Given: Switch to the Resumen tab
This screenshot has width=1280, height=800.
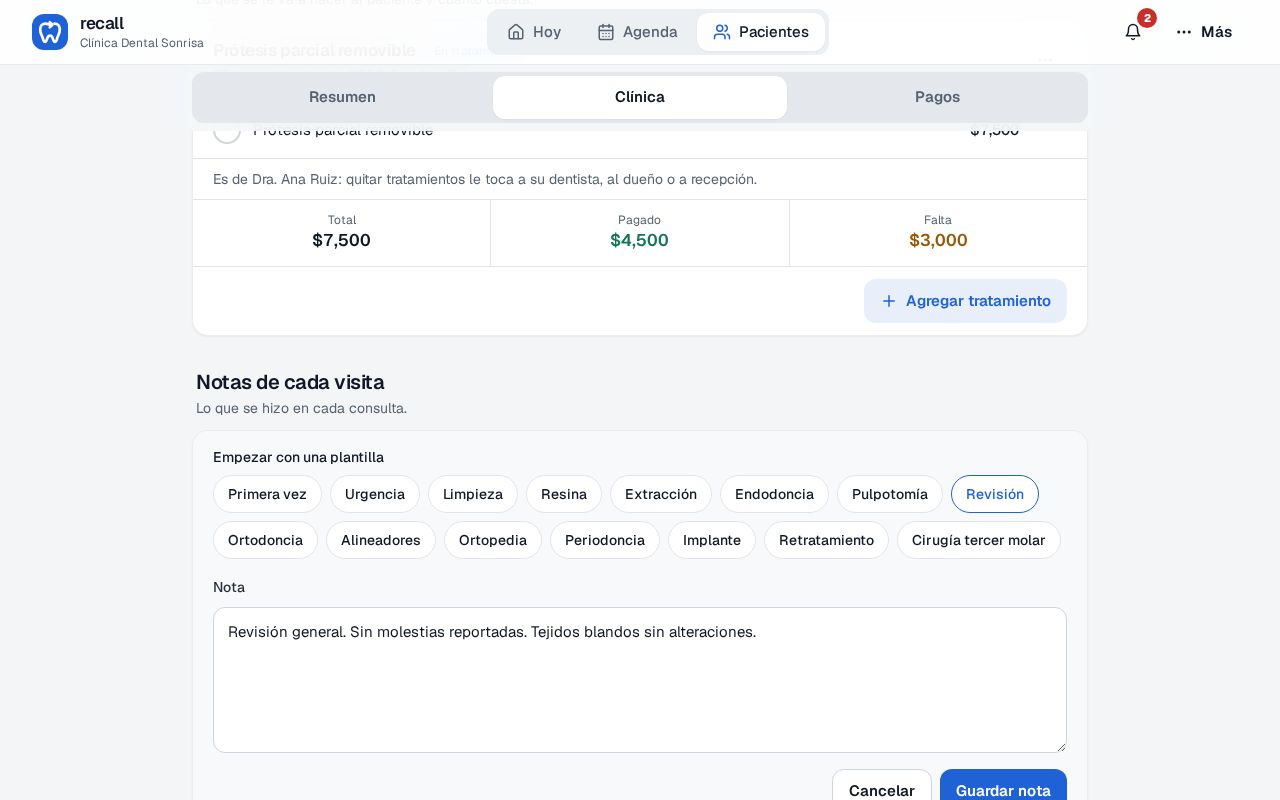Looking at the screenshot, I should click(342, 97).
